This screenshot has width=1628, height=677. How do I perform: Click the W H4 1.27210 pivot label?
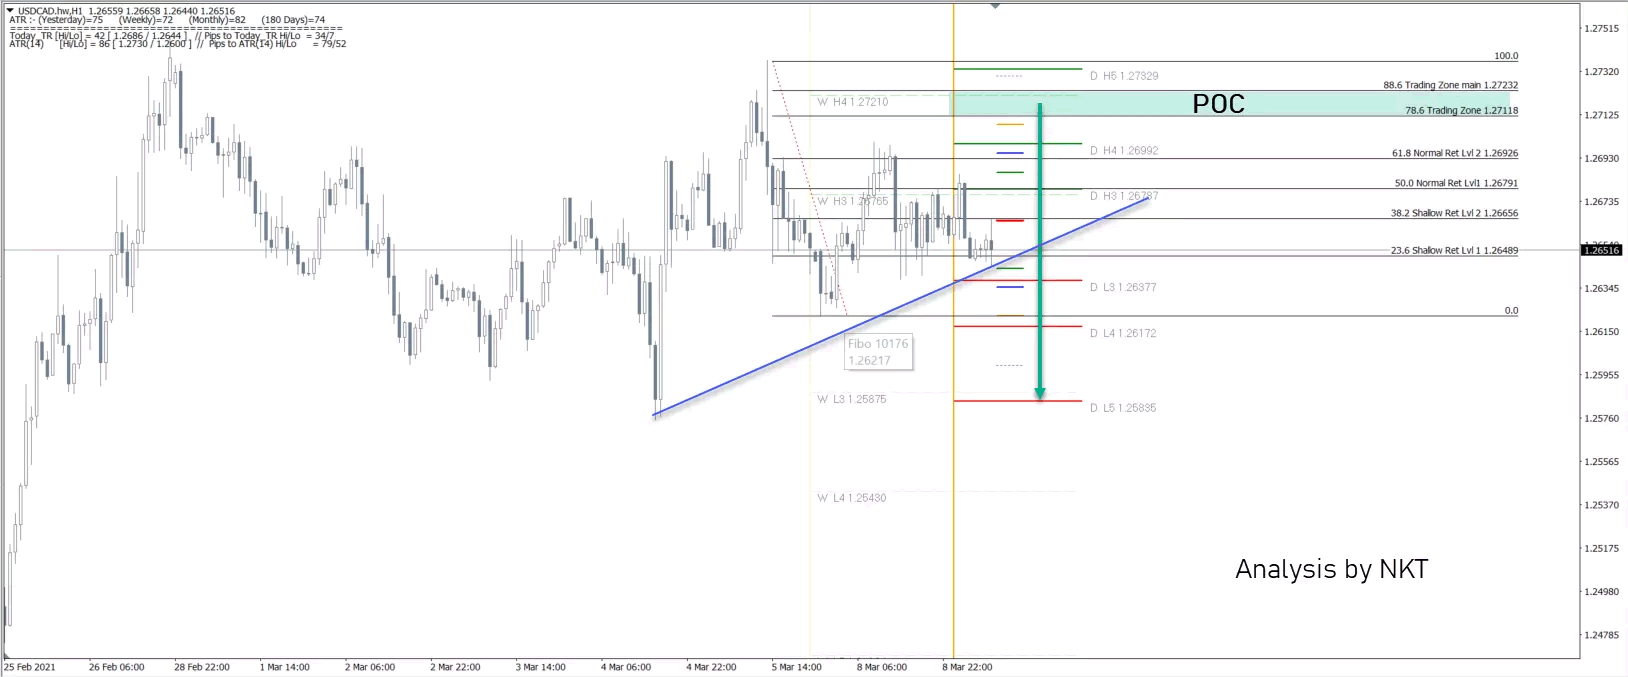coord(852,102)
